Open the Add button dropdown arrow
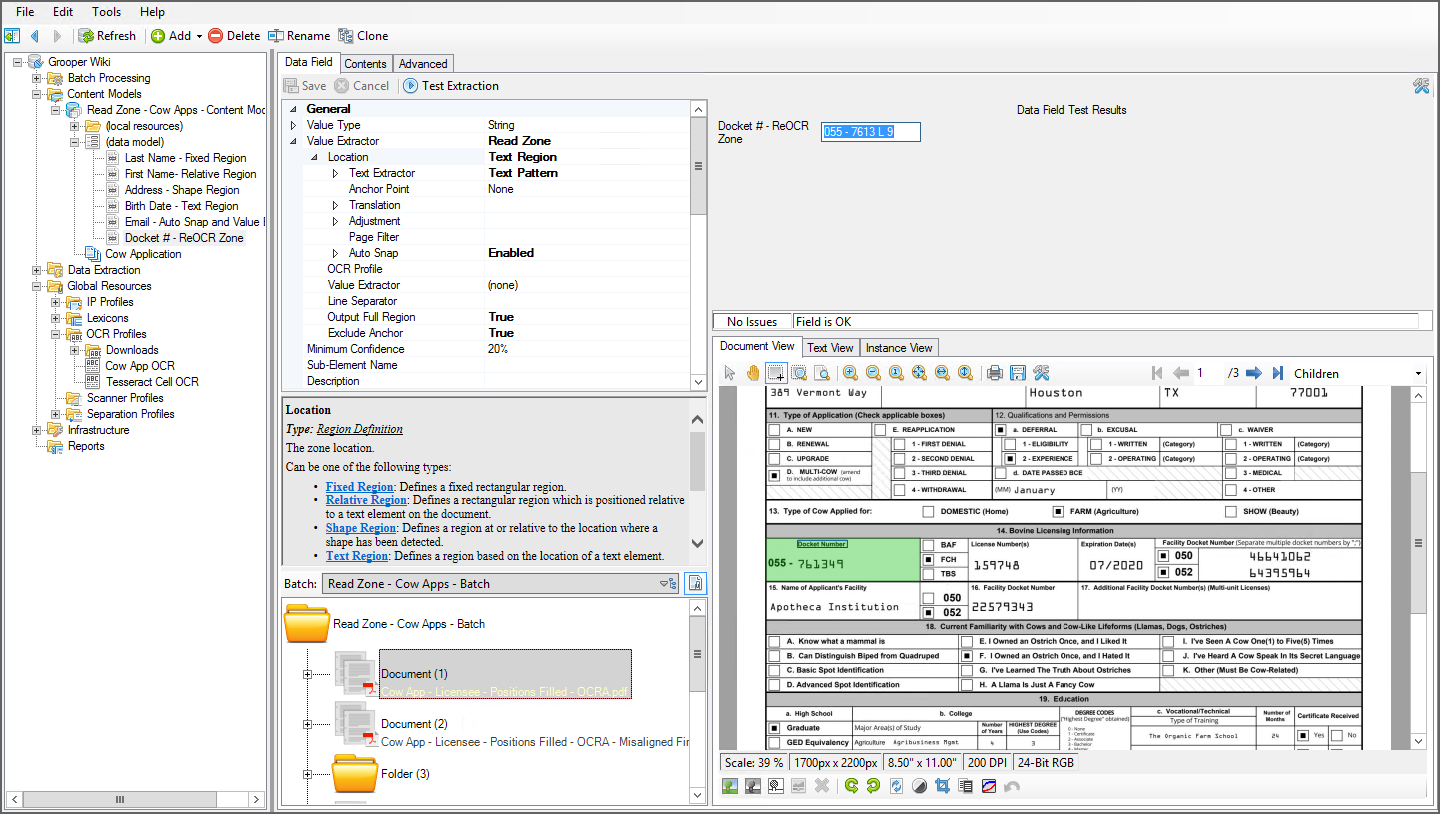The width and height of the screenshot is (1440, 814). (199, 36)
